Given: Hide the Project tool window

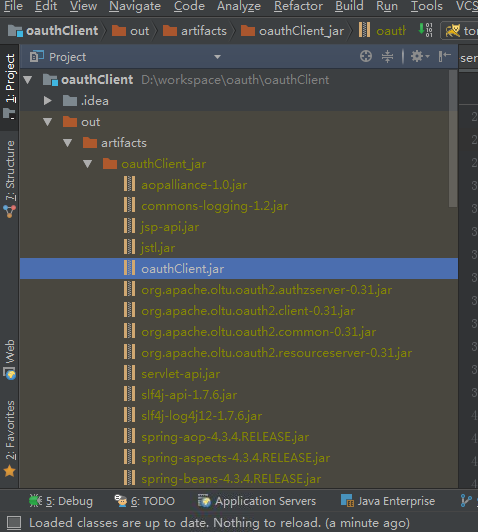Looking at the screenshot, I should click(444, 56).
